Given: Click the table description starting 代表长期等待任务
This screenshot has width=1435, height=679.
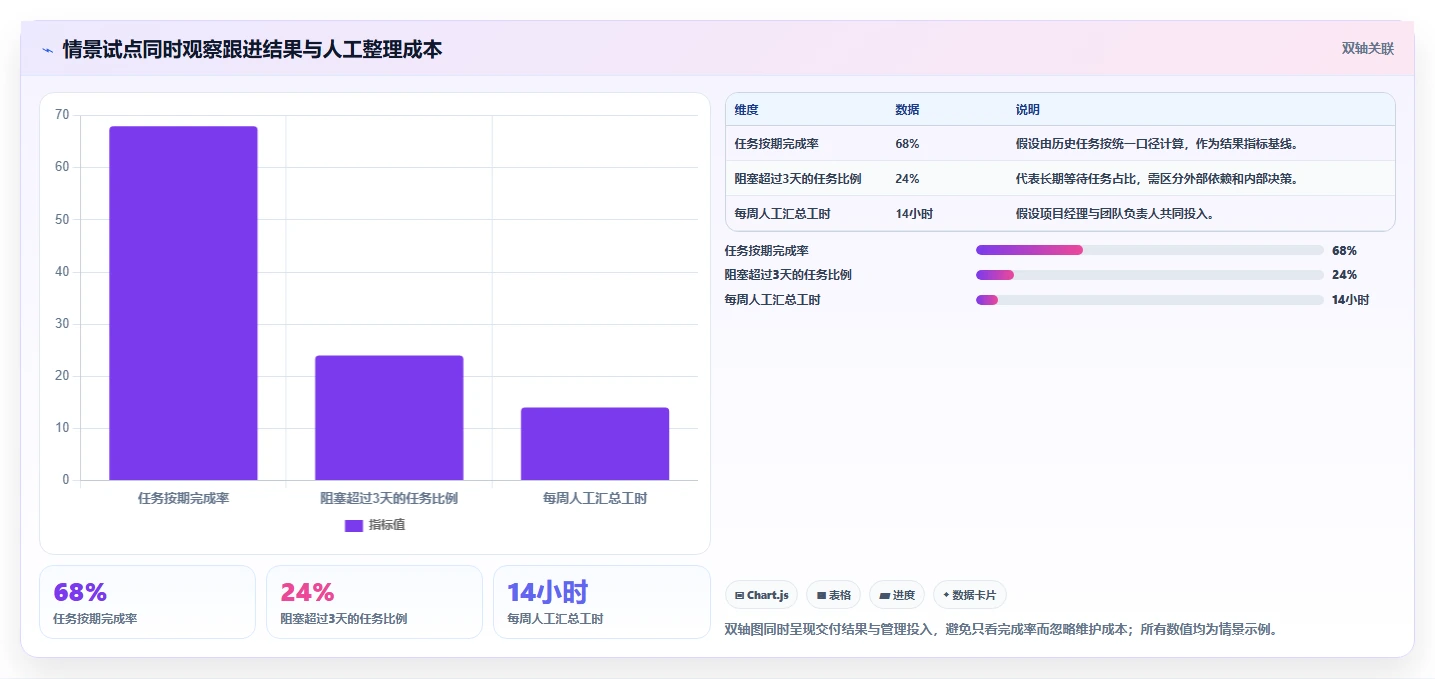Looking at the screenshot, I should [1157, 179].
